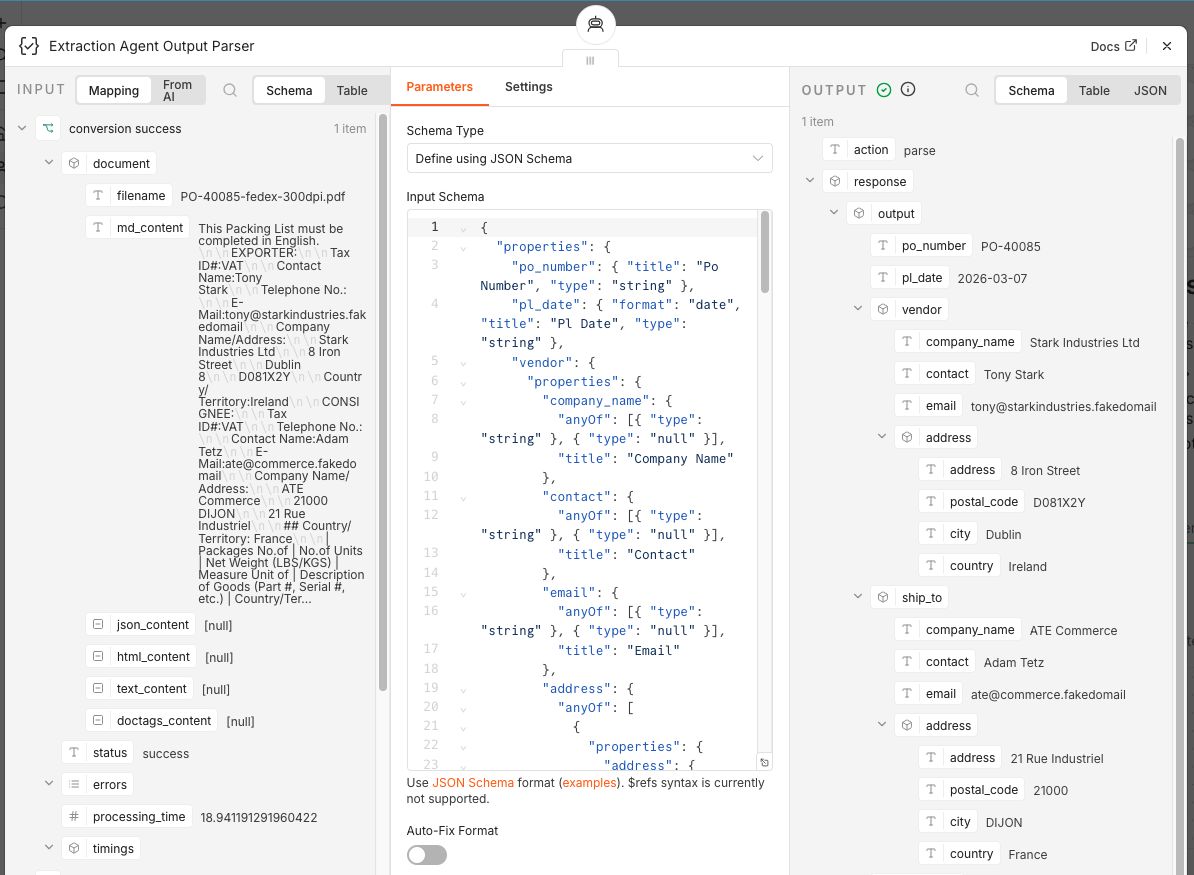Open Docs external link
This screenshot has height=875, width=1194.
point(1113,46)
